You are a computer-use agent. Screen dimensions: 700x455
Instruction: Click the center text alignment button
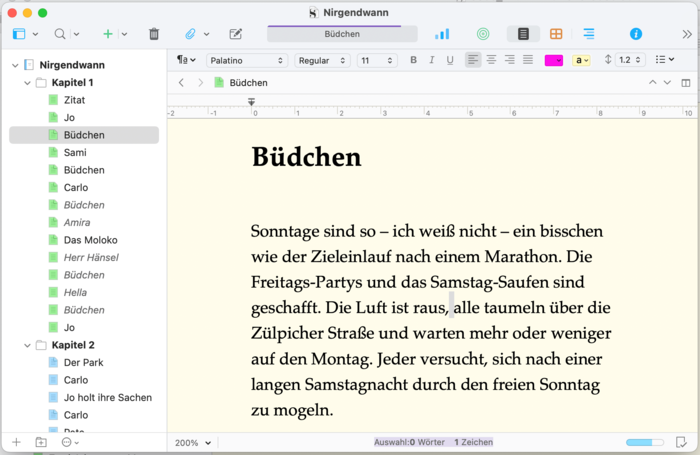click(491, 60)
